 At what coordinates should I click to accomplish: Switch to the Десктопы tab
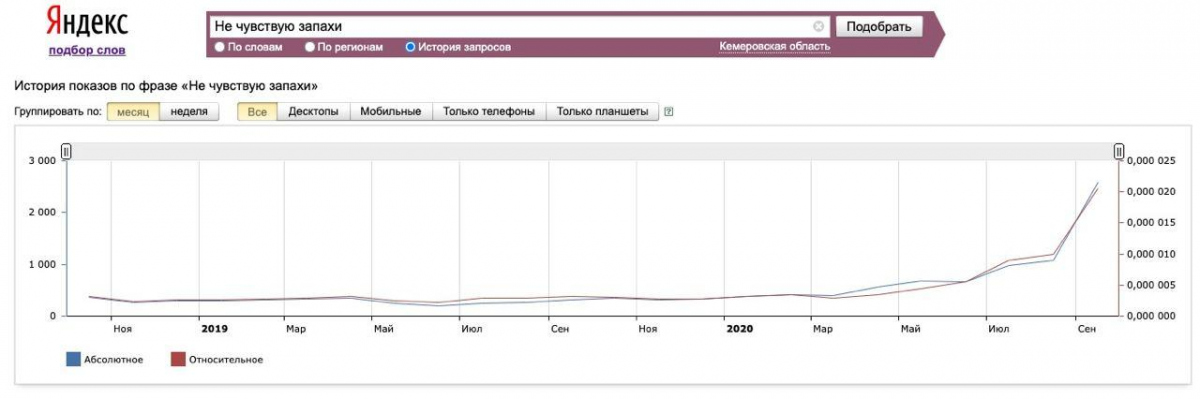[x=313, y=112]
